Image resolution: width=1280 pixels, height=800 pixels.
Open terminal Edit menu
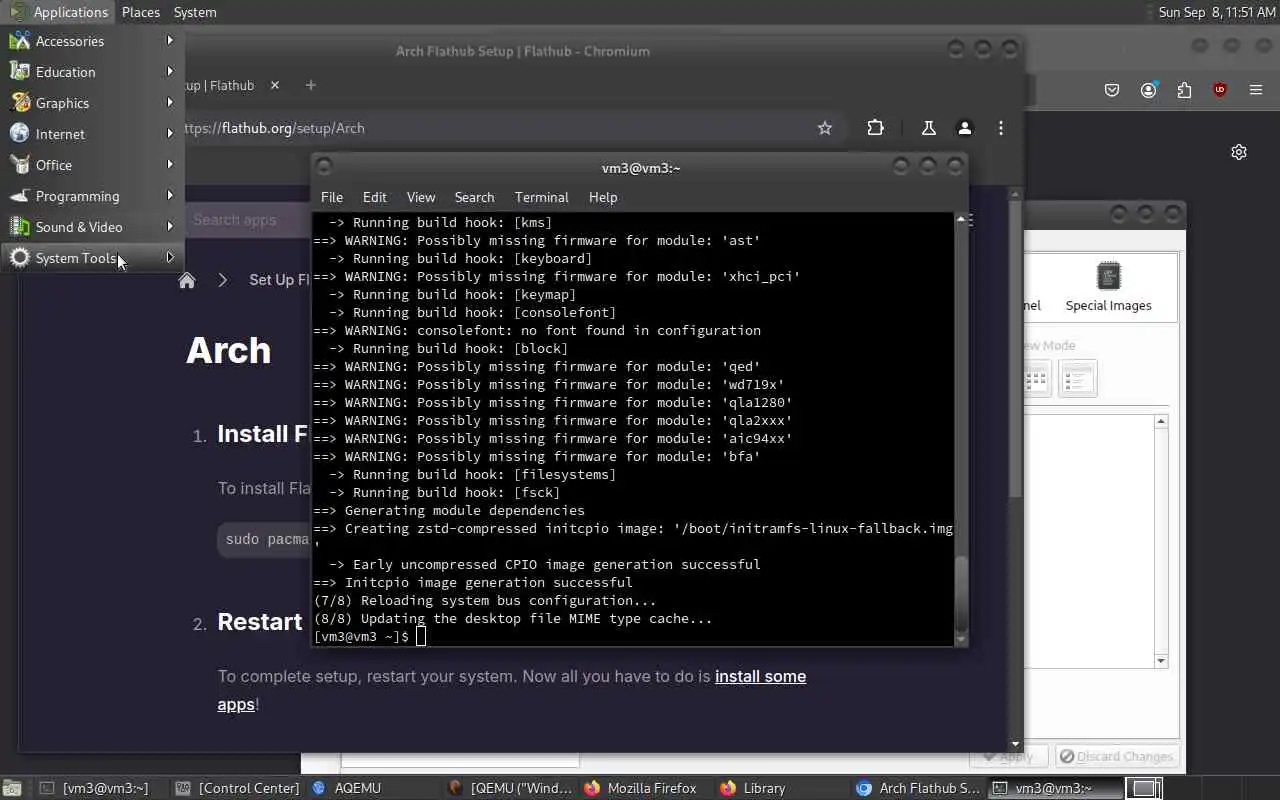pyautogui.click(x=375, y=197)
